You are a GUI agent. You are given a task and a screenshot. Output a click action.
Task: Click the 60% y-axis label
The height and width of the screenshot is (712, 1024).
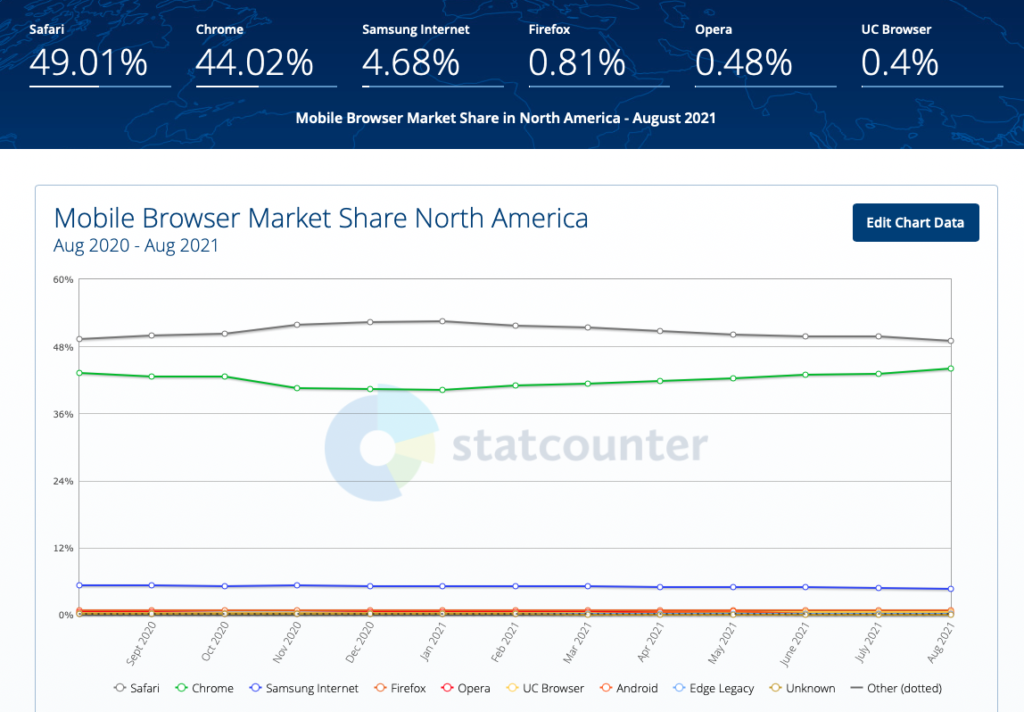point(63,280)
